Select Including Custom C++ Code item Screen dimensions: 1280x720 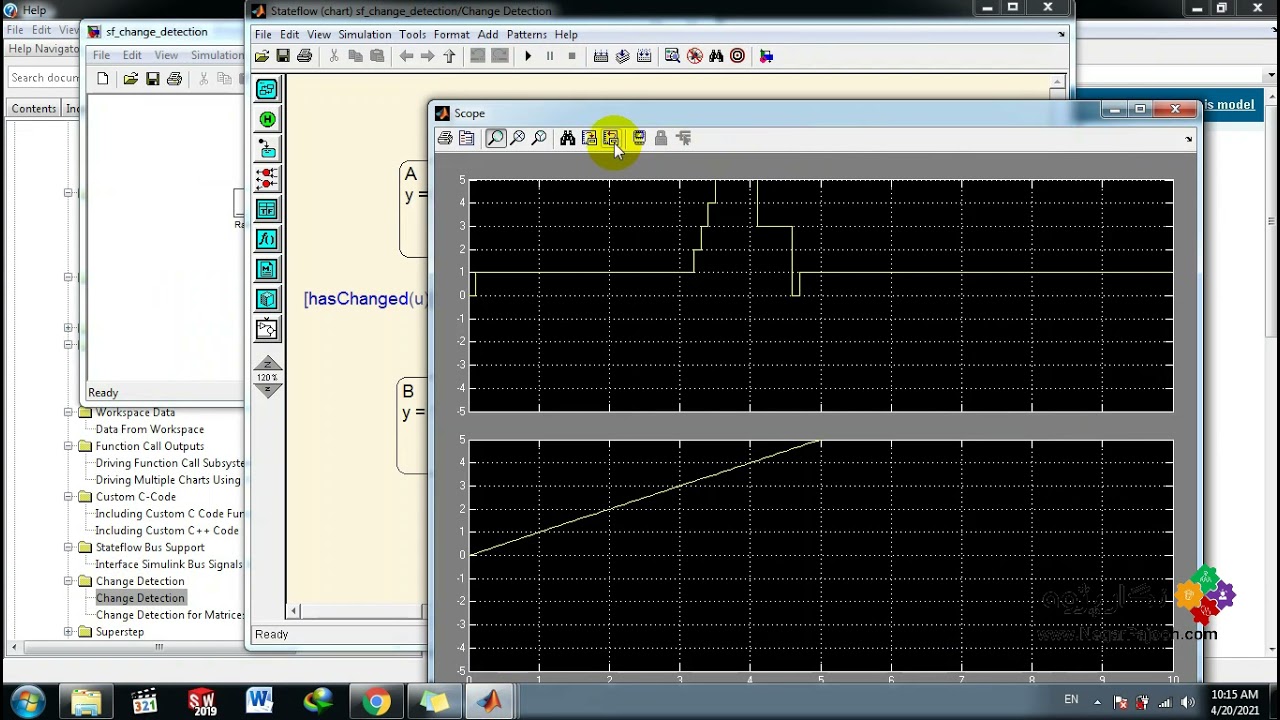pyautogui.click(x=167, y=530)
